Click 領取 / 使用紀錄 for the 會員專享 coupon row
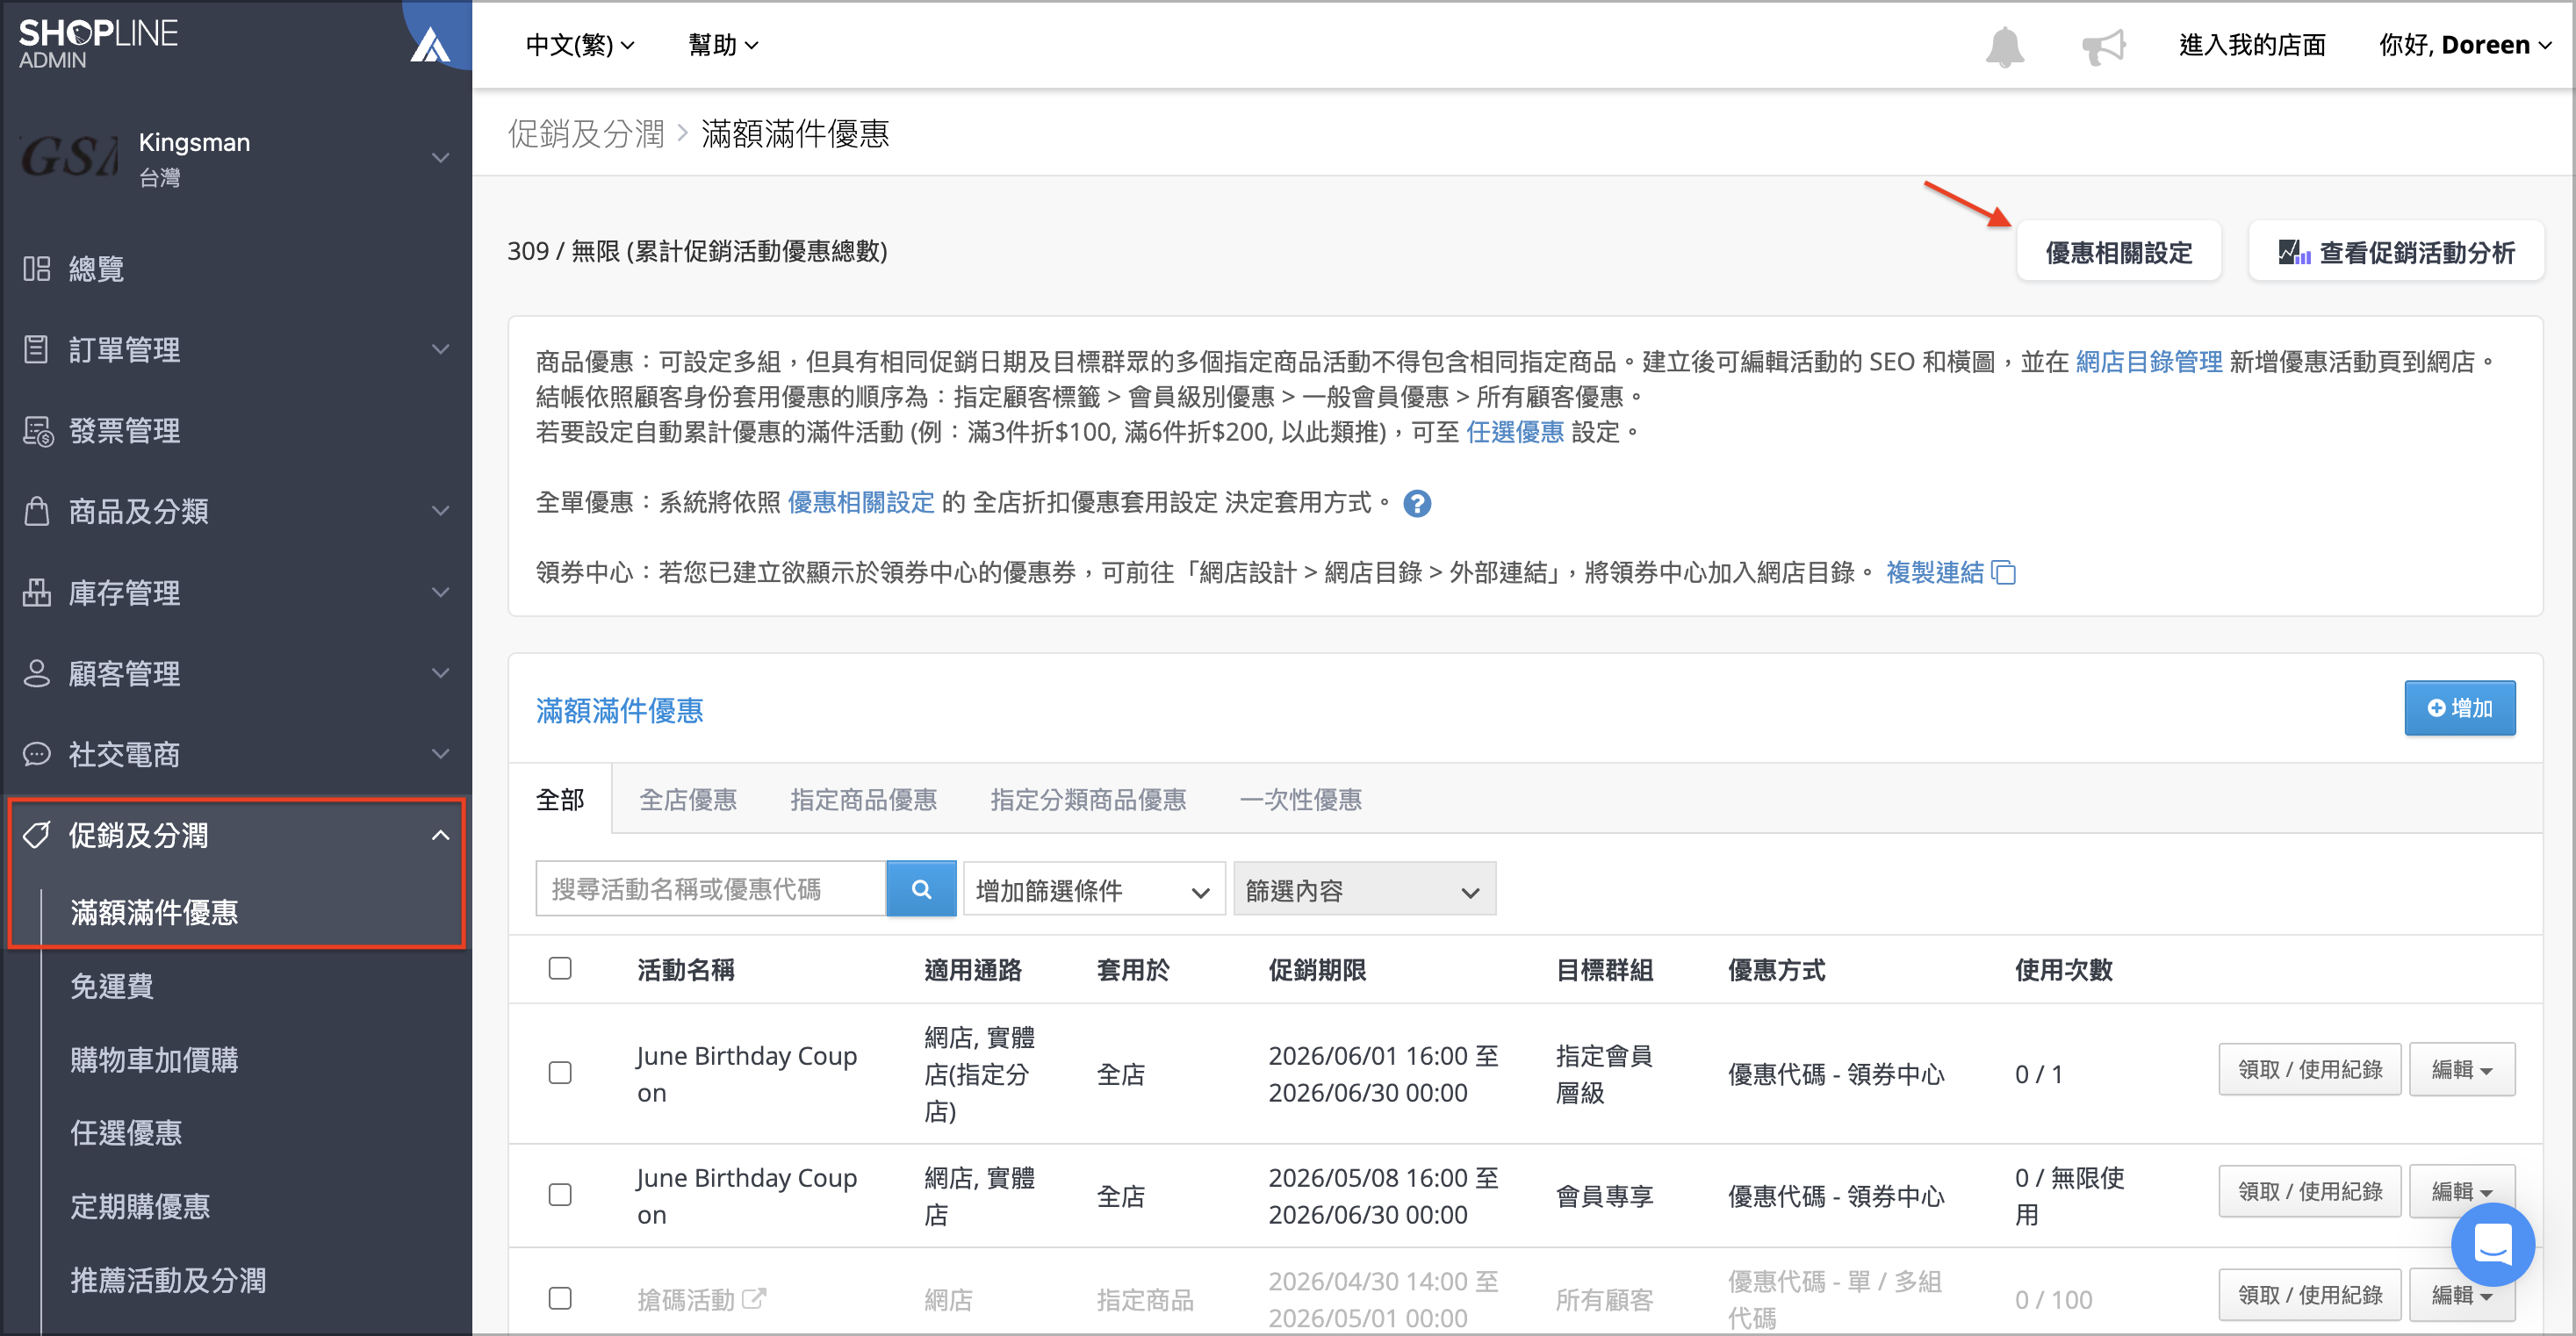This screenshot has height=1336, width=2576. click(x=2309, y=1191)
